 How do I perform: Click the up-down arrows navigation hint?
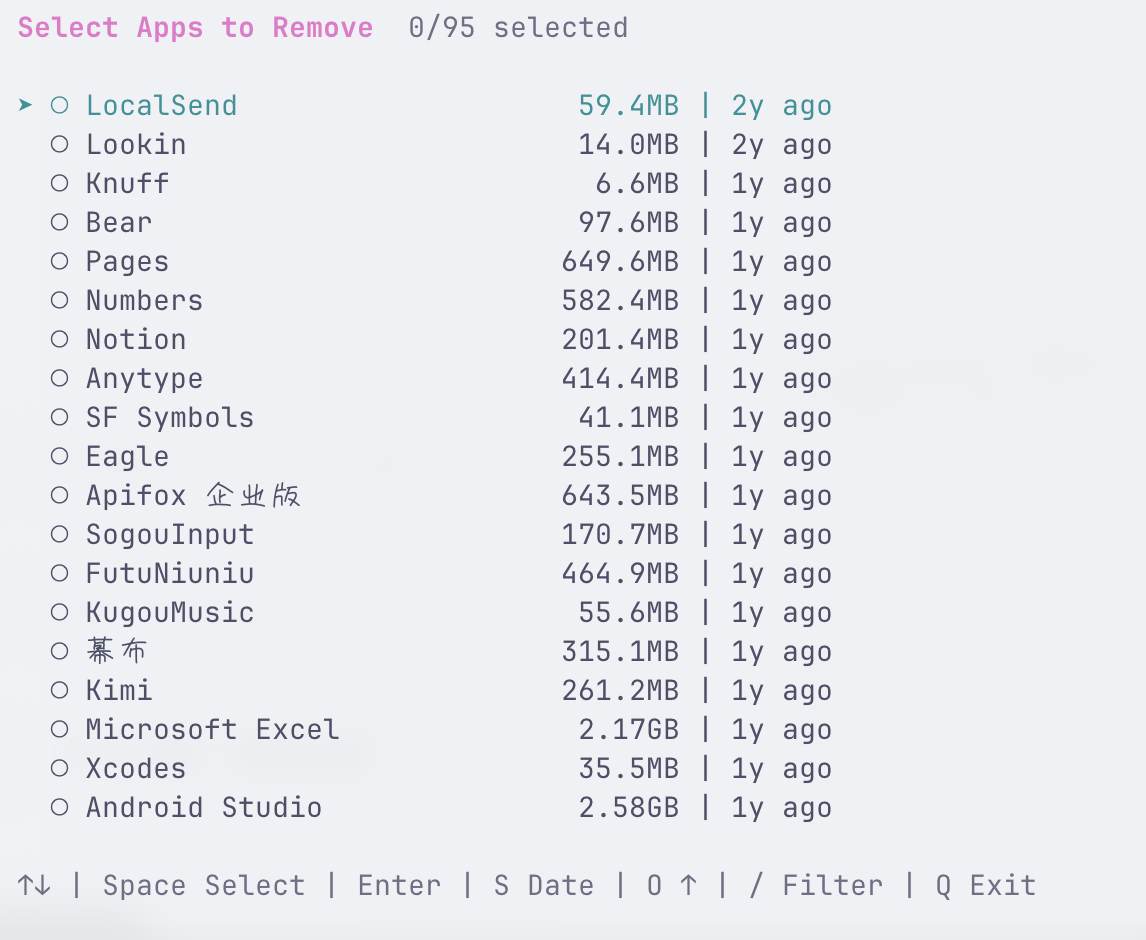click(x=34, y=886)
